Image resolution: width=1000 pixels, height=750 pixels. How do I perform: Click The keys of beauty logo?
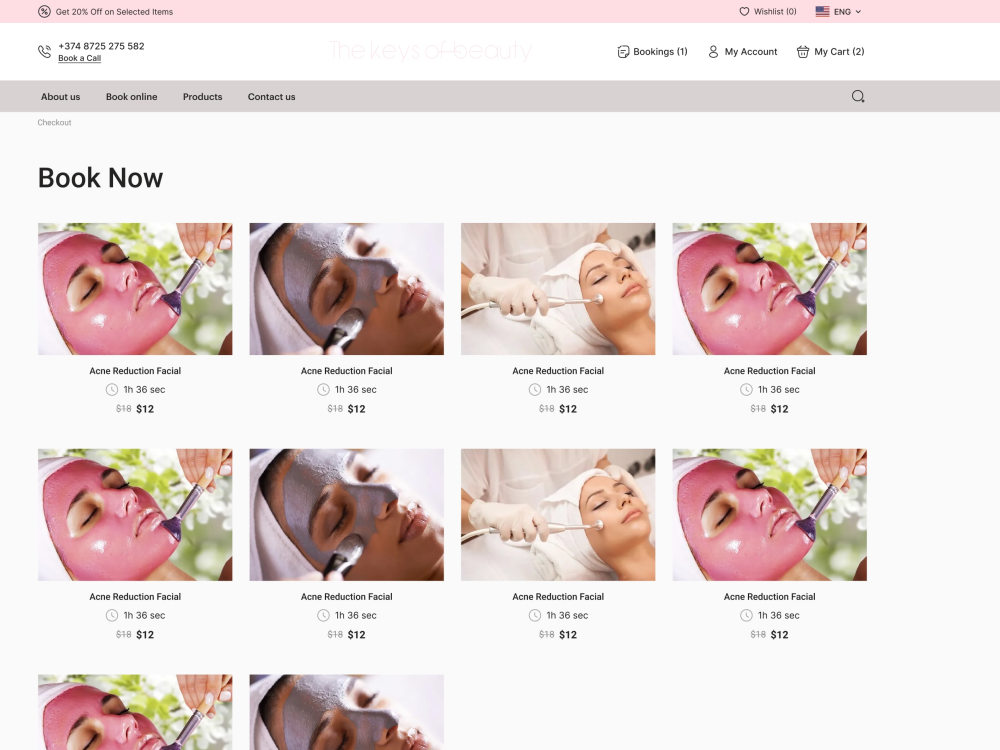[430, 50]
